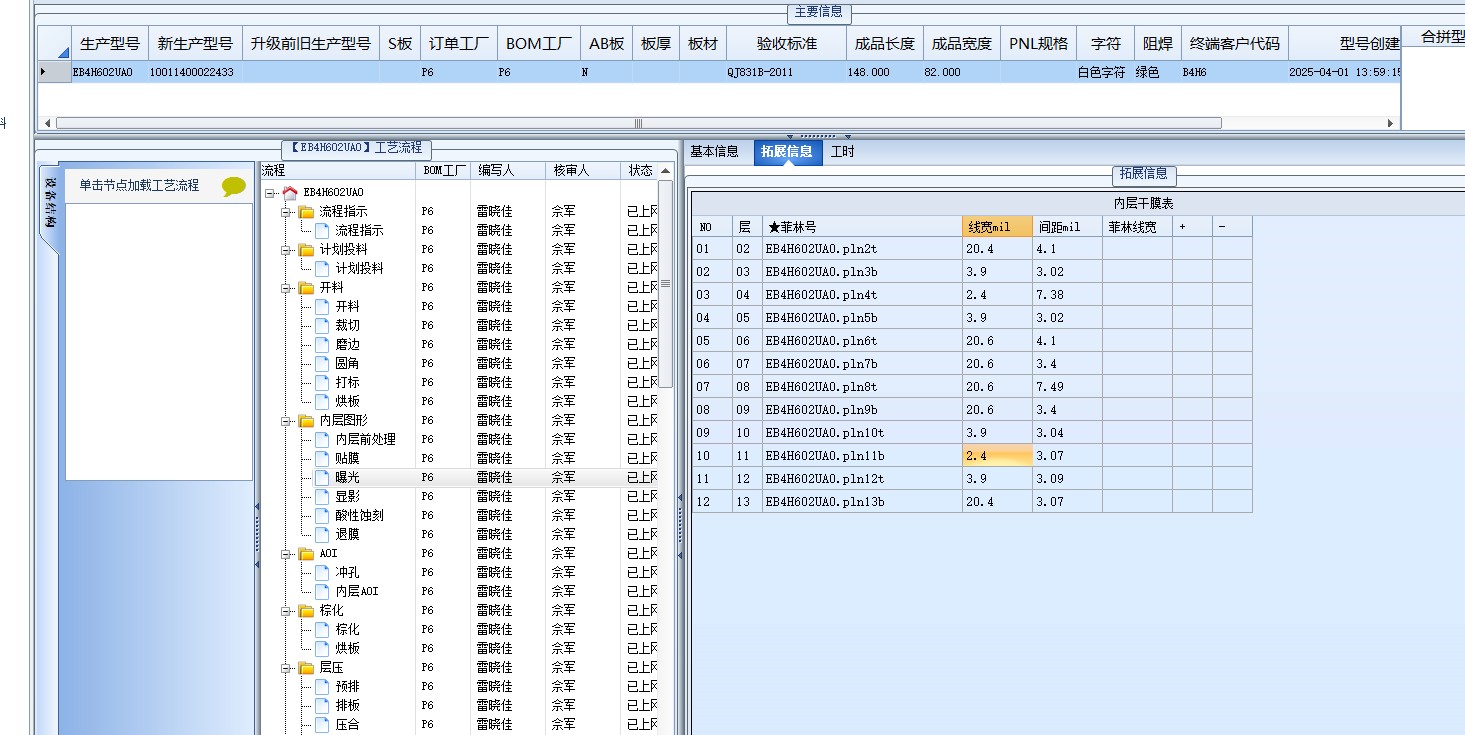Click the document icon beside 冲孔
1465x735 pixels.
click(322, 573)
